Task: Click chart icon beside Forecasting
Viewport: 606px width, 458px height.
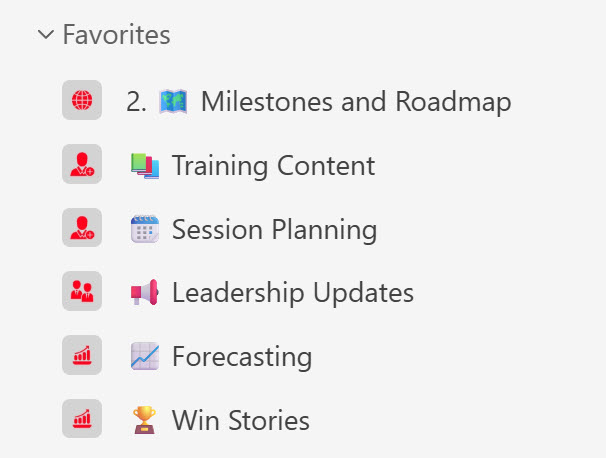Action: pos(82,356)
